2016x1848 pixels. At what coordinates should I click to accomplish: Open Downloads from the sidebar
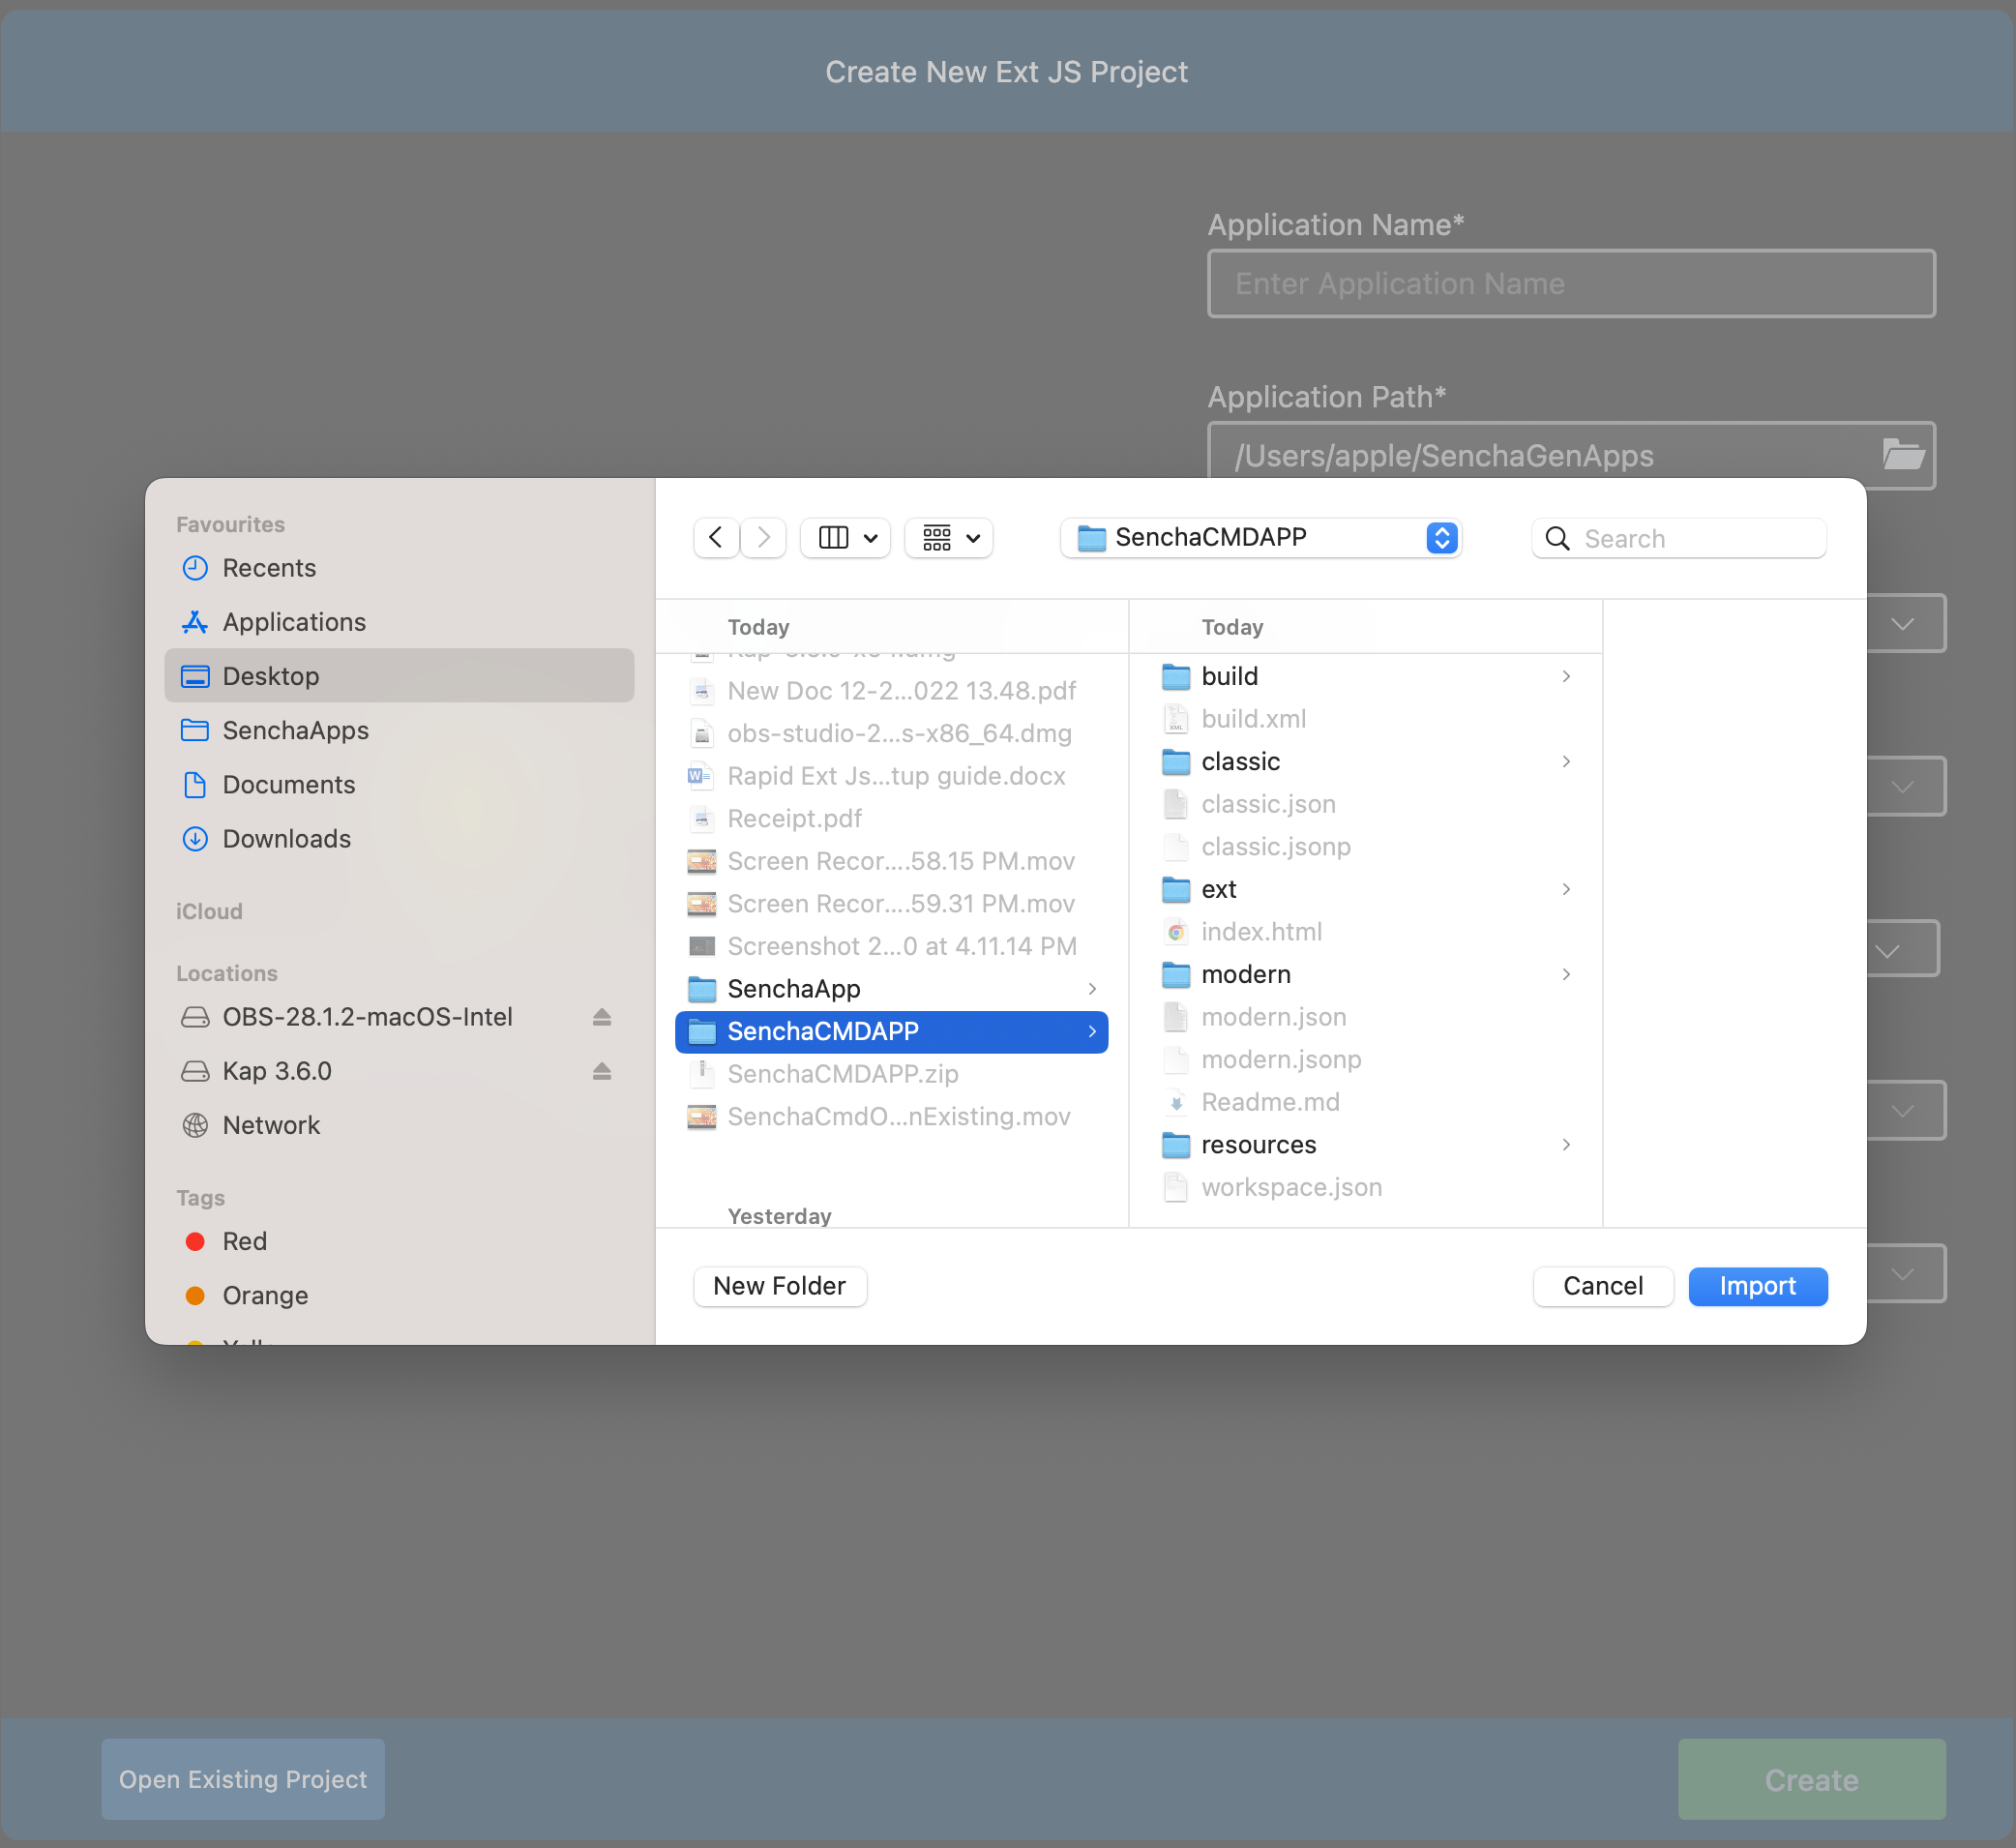(x=286, y=839)
